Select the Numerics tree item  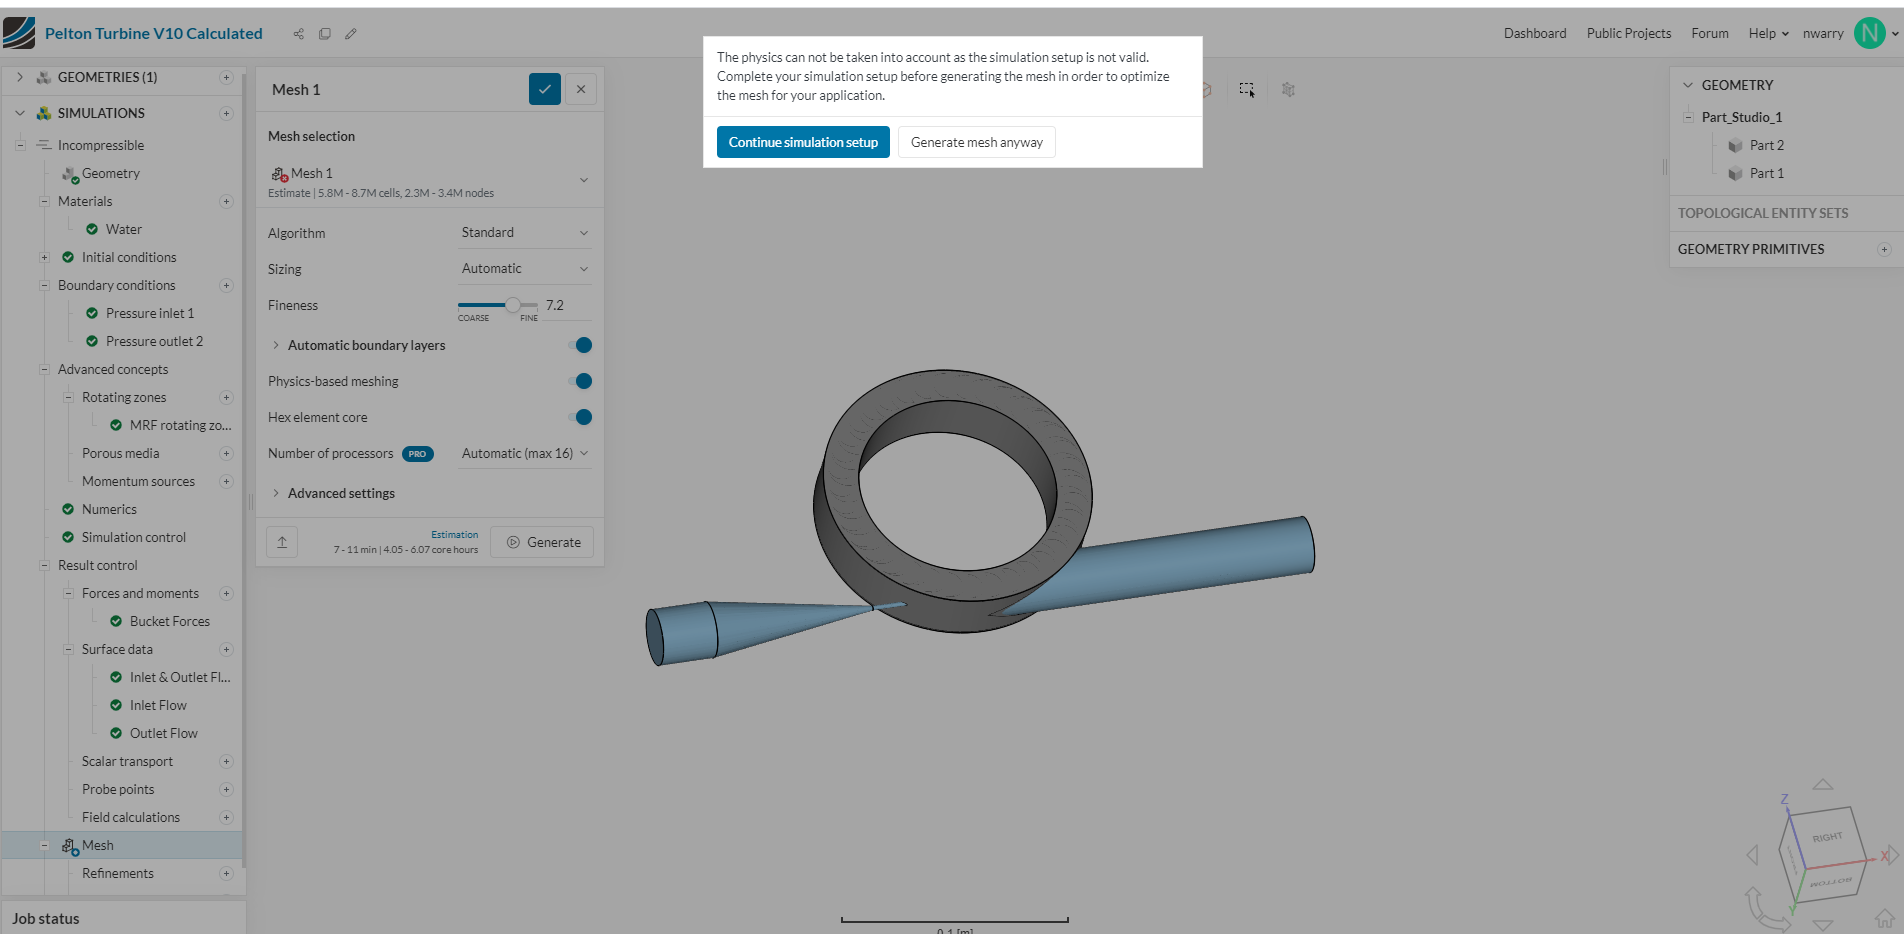(109, 509)
